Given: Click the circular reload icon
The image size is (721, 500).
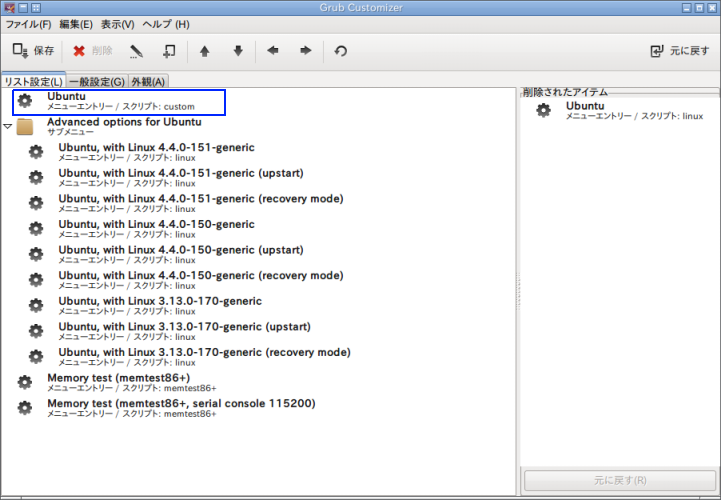Looking at the screenshot, I should 341,51.
